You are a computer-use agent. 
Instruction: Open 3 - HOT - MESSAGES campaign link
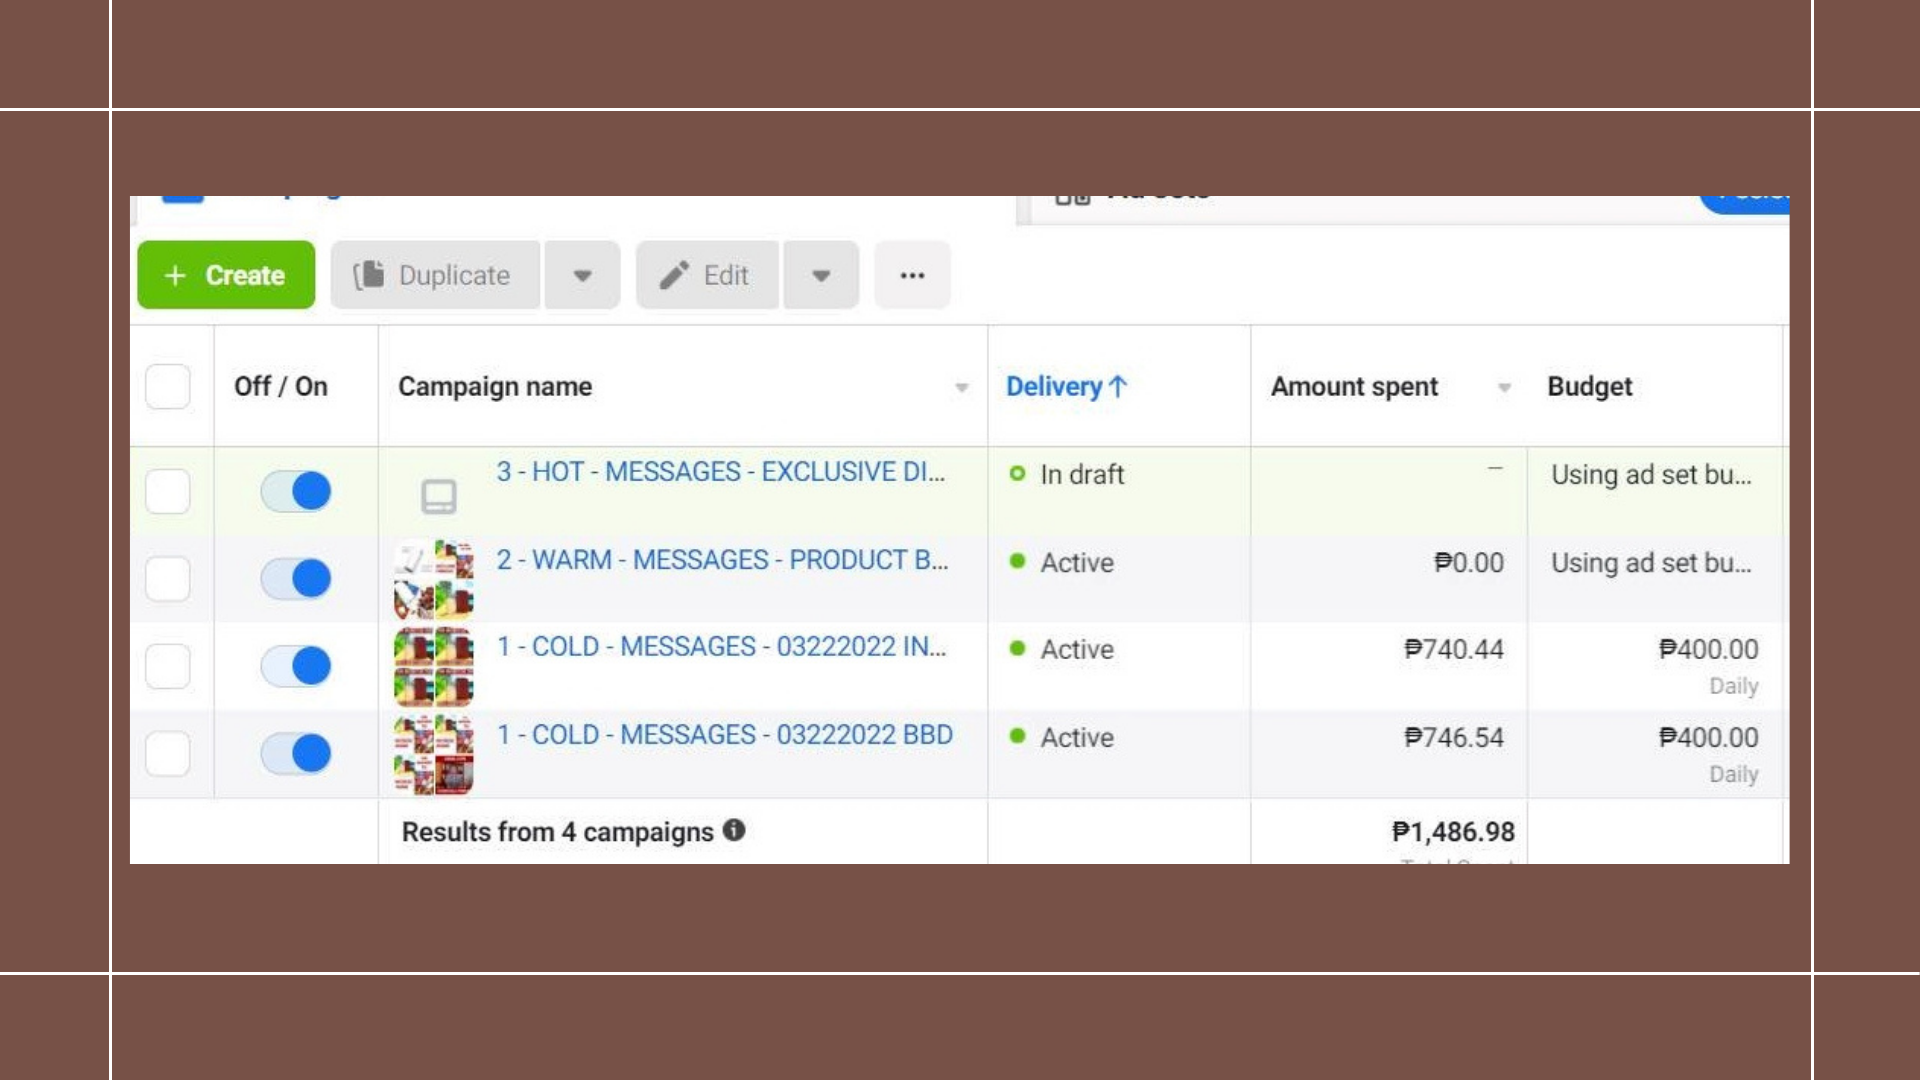pyautogui.click(x=721, y=472)
